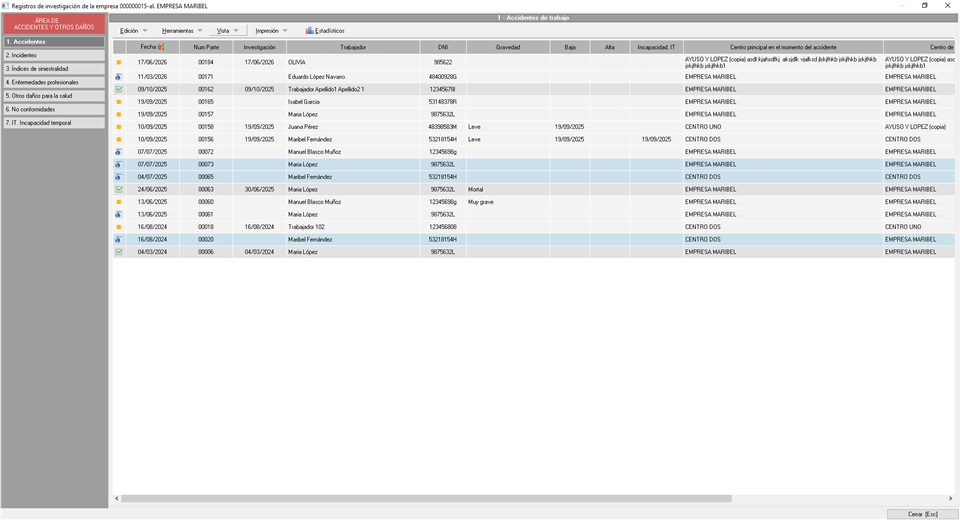Go to 2. Incidentes section
The height and width of the screenshot is (520, 960).
tap(54, 56)
